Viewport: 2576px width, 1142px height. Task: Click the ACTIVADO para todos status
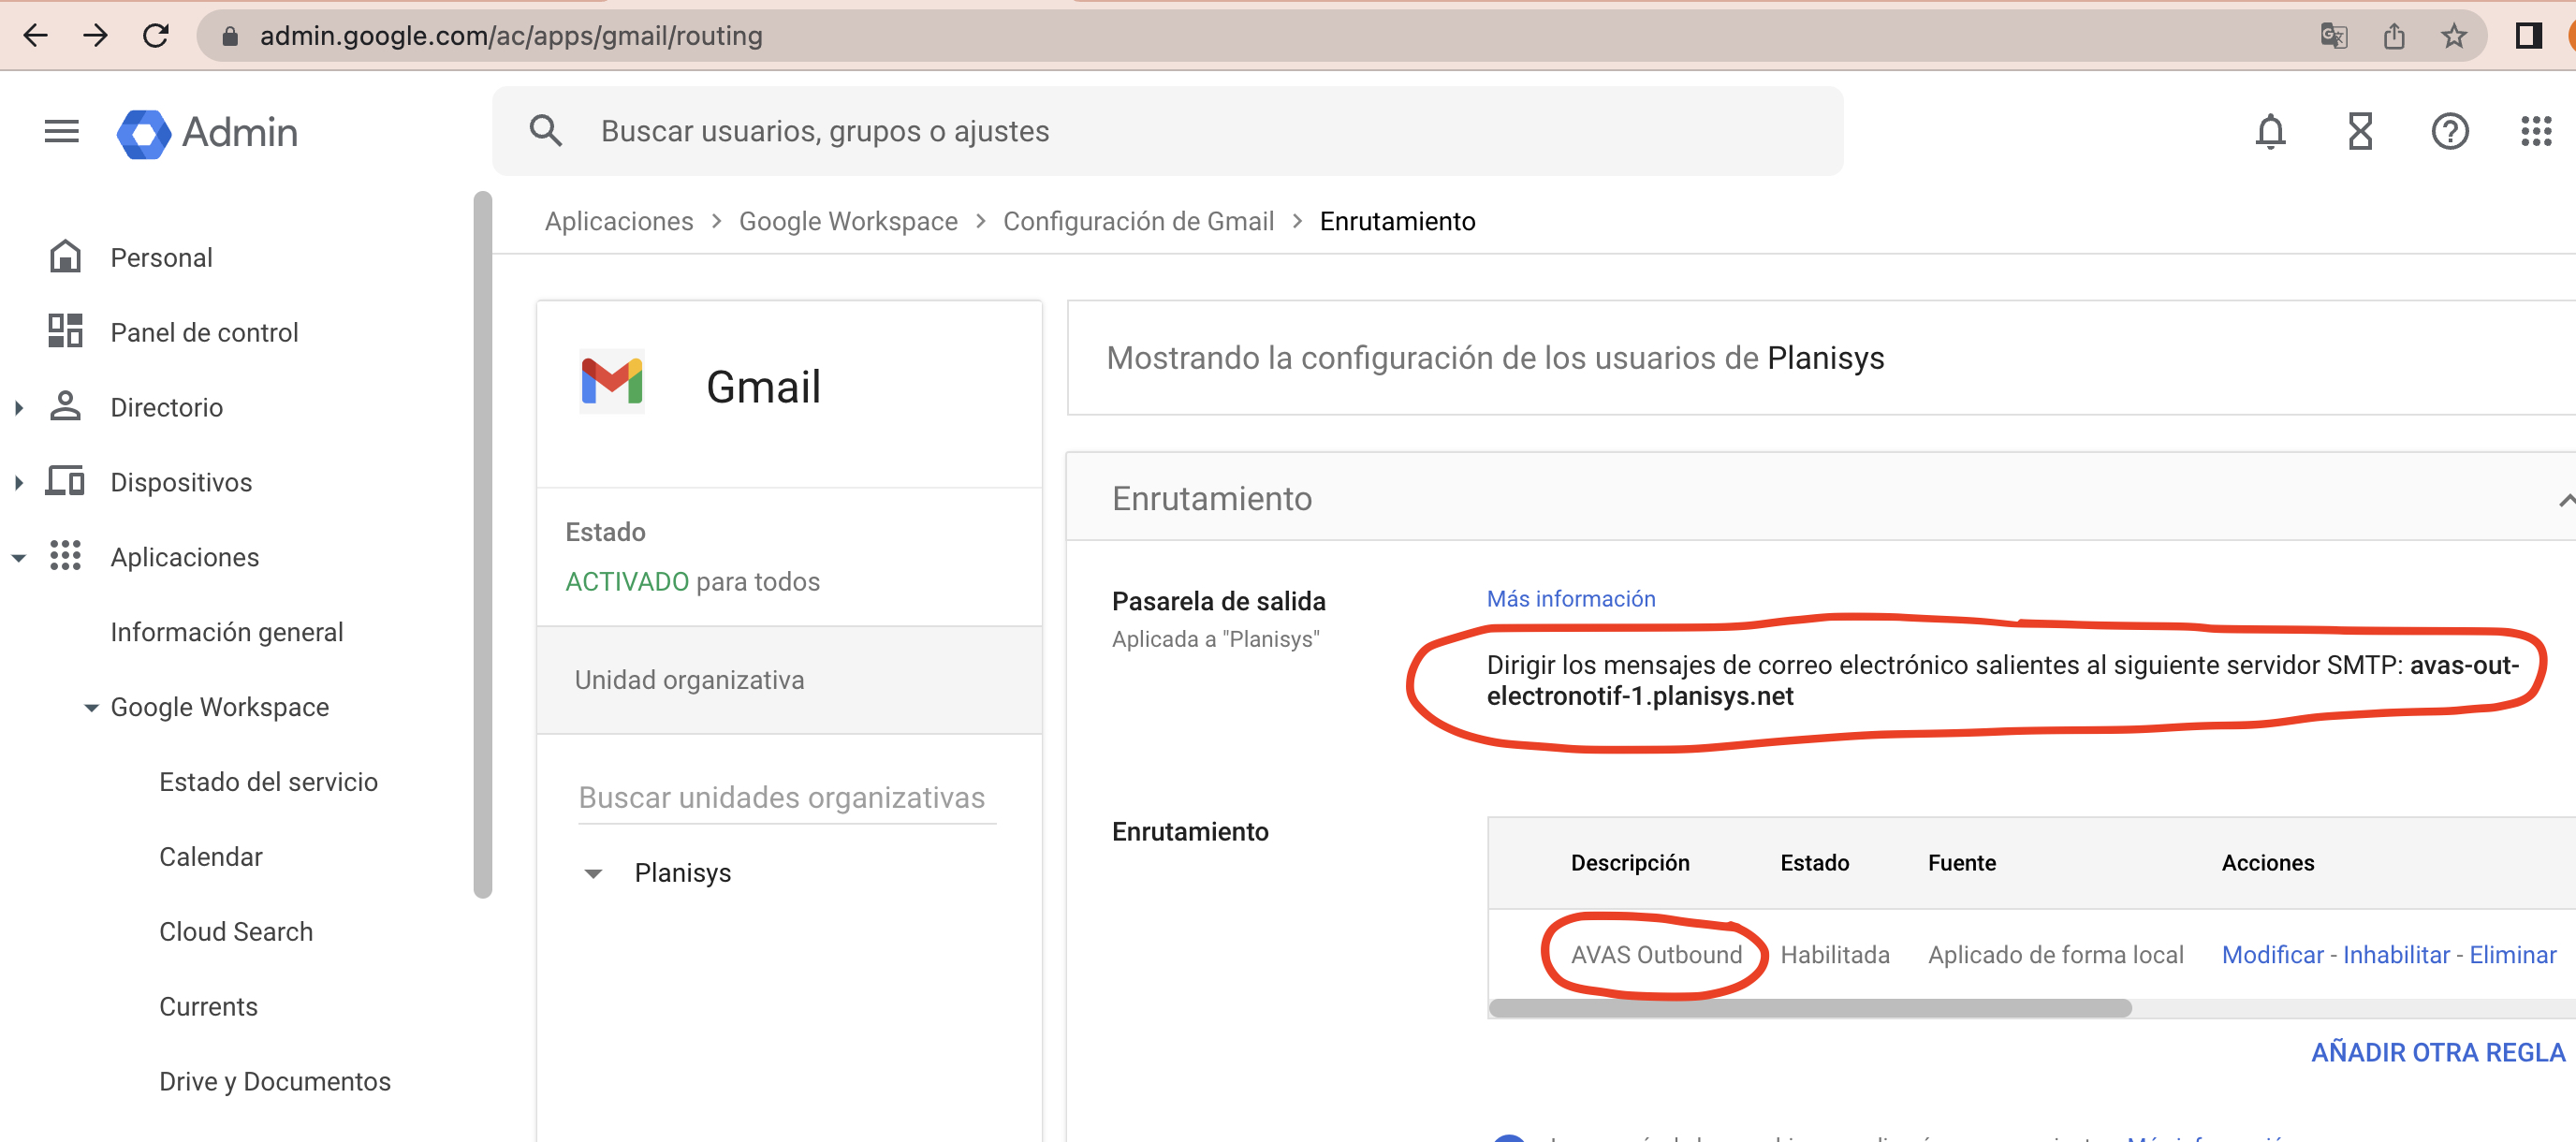click(692, 582)
